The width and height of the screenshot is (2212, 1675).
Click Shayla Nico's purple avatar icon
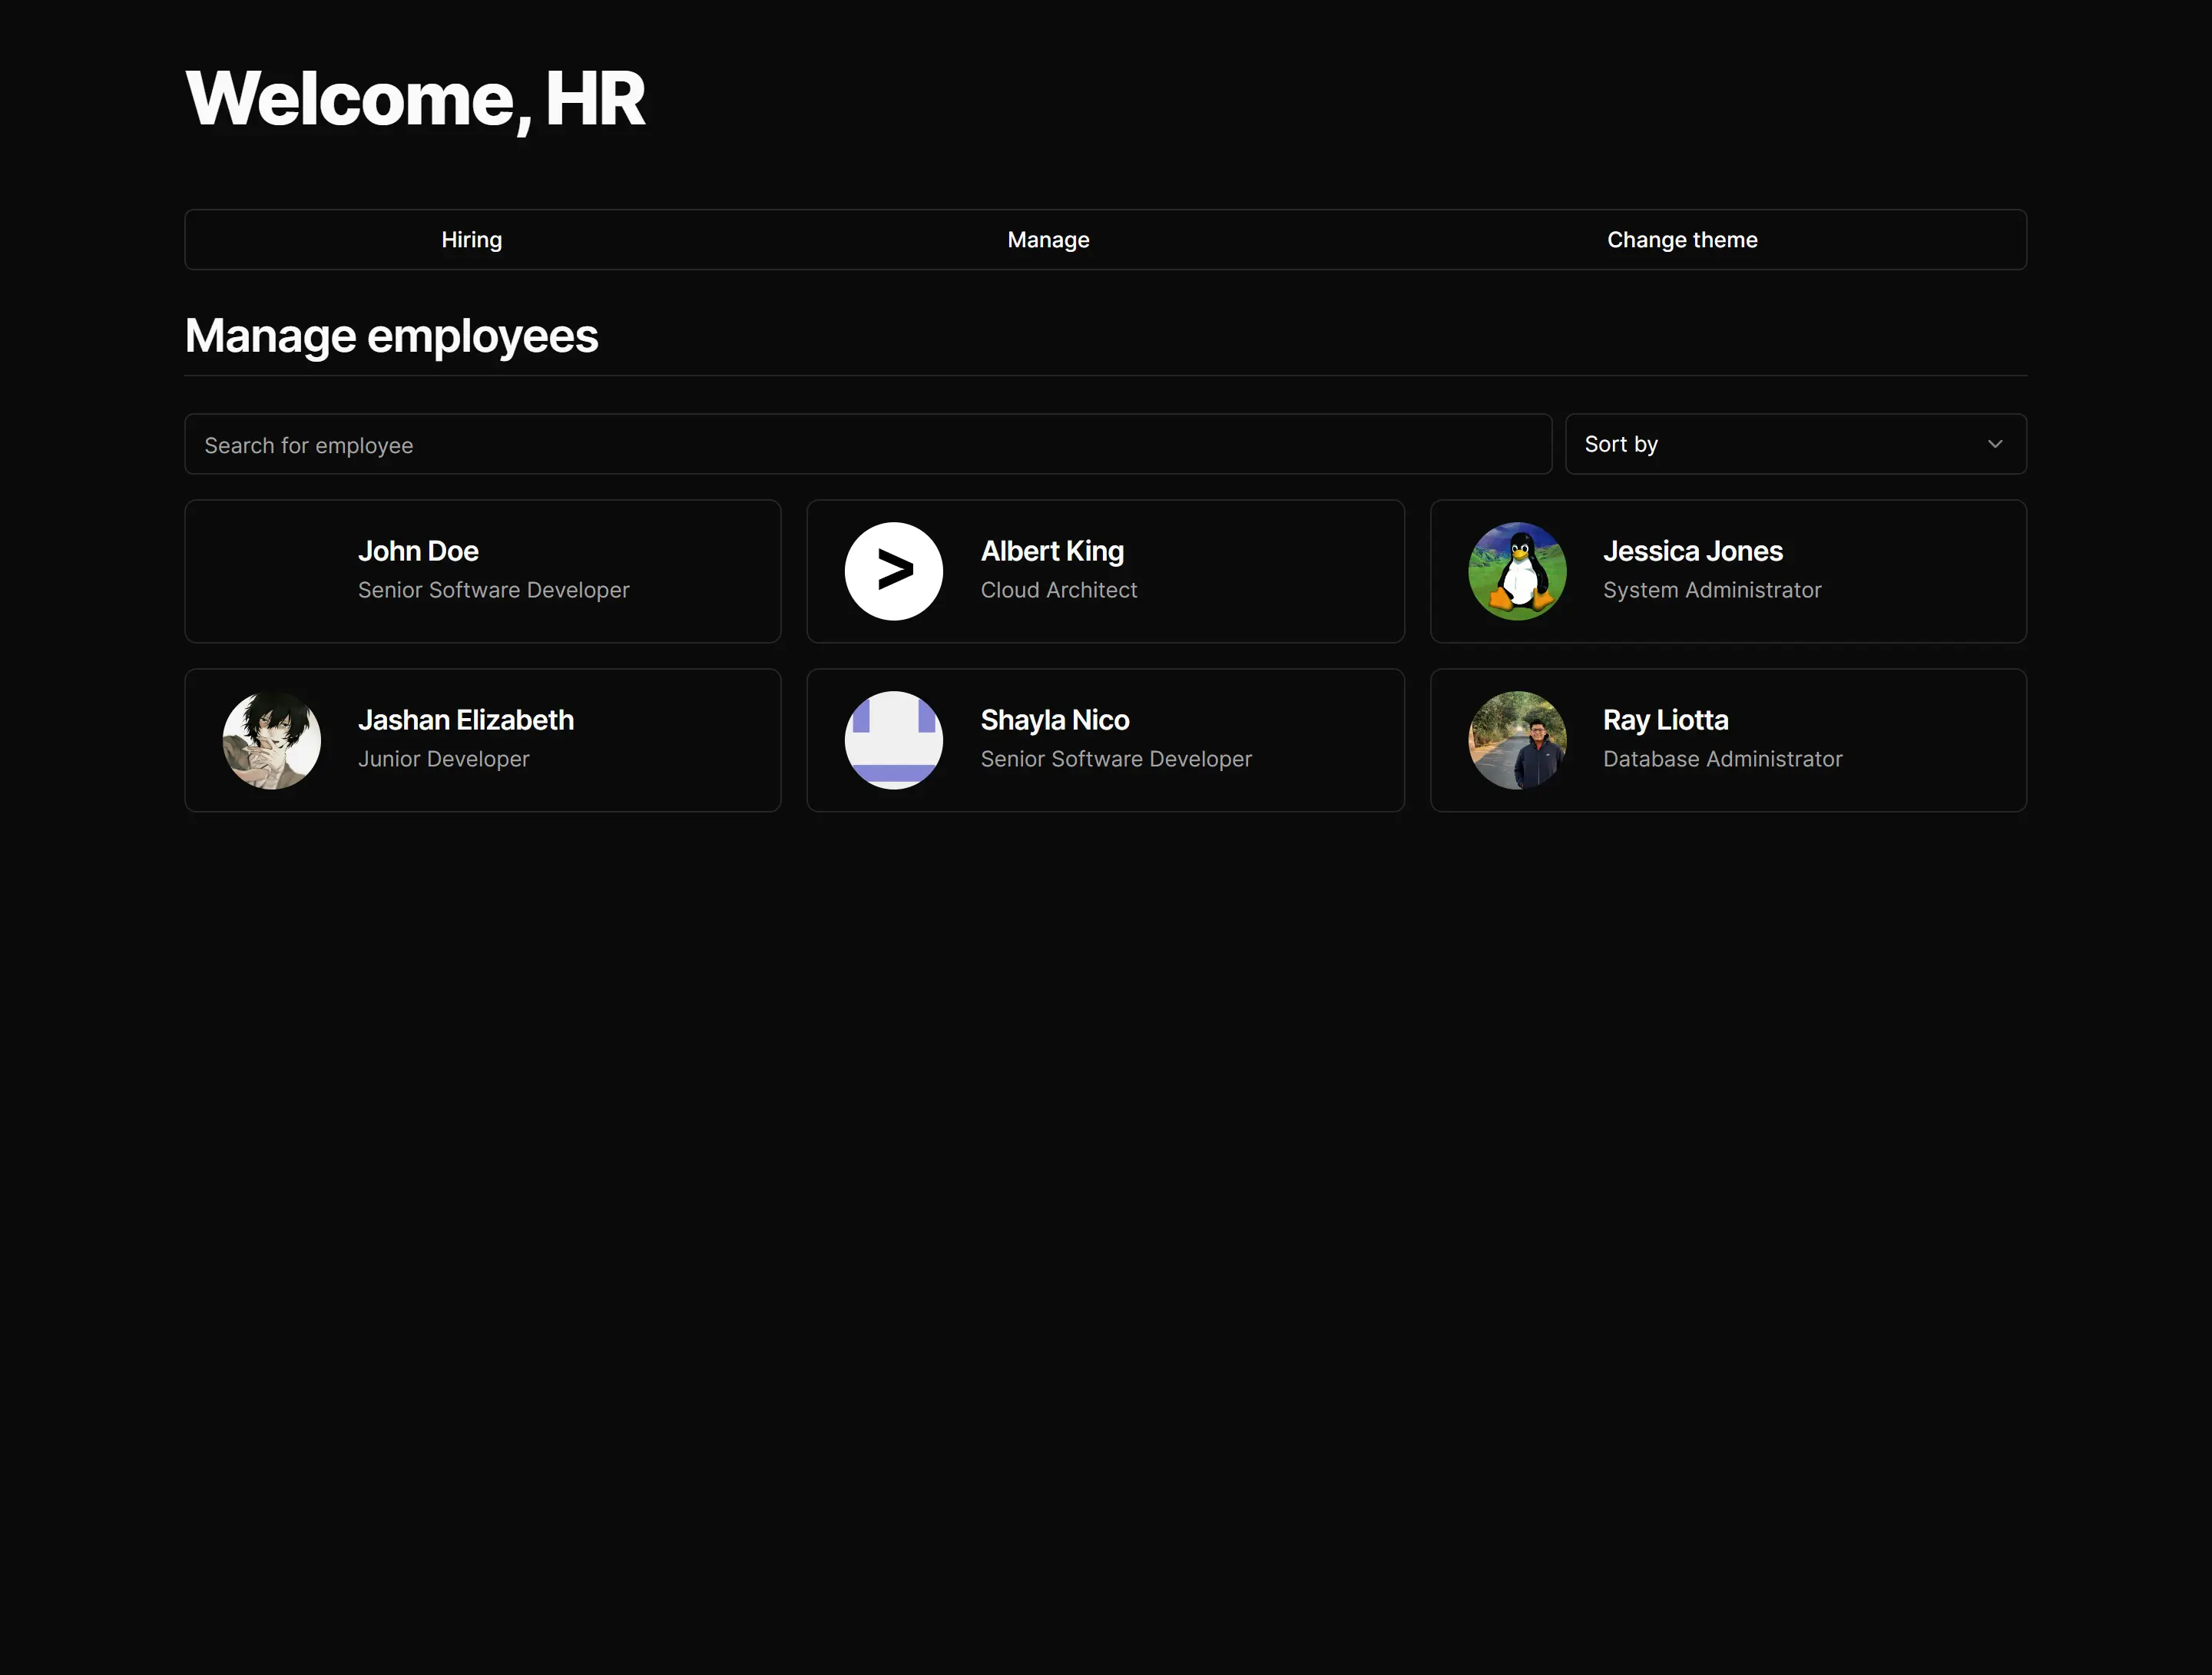click(x=893, y=740)
